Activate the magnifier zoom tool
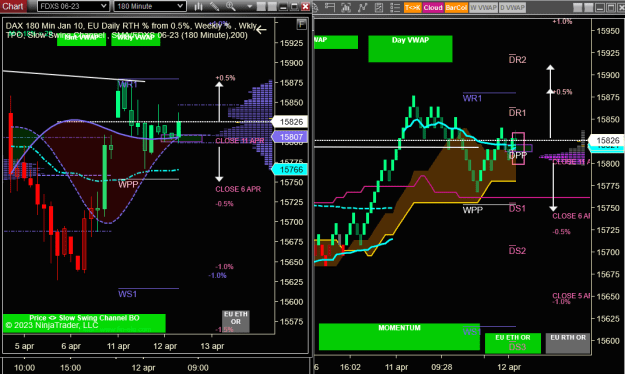The image size is (625, 374). 231,6
